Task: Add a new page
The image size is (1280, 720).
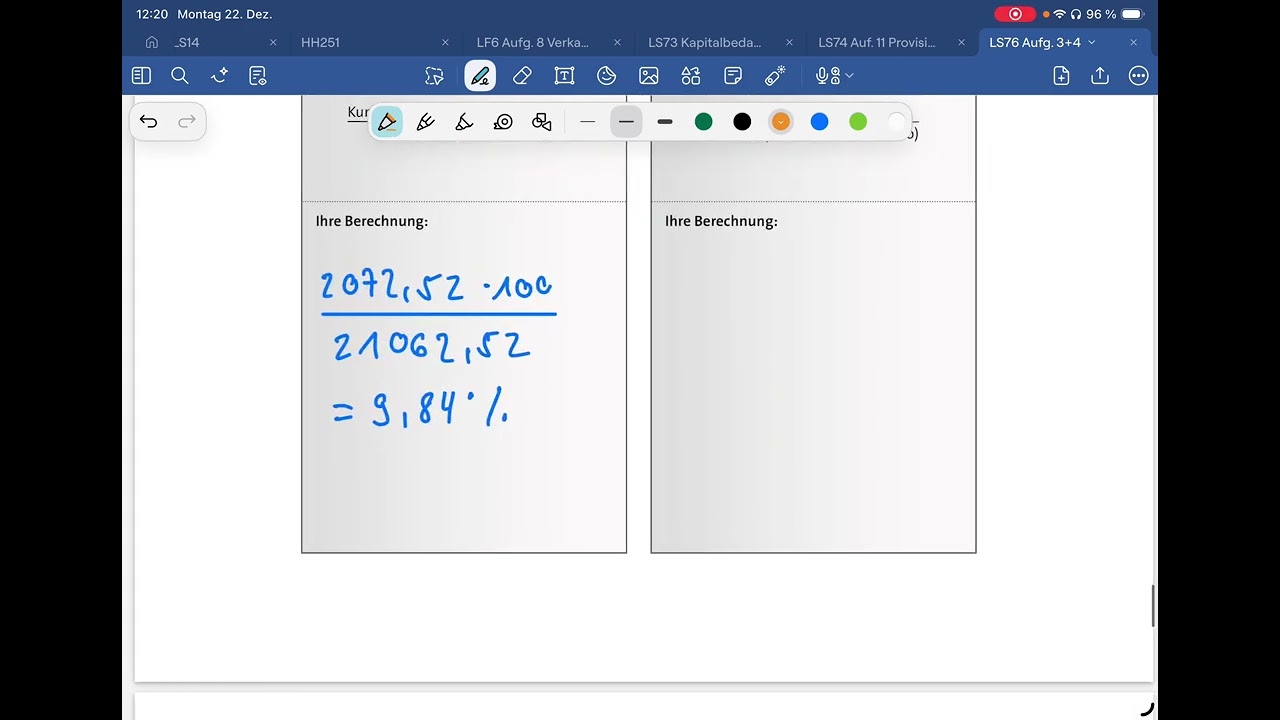Action: click(x=1062, y=76)
